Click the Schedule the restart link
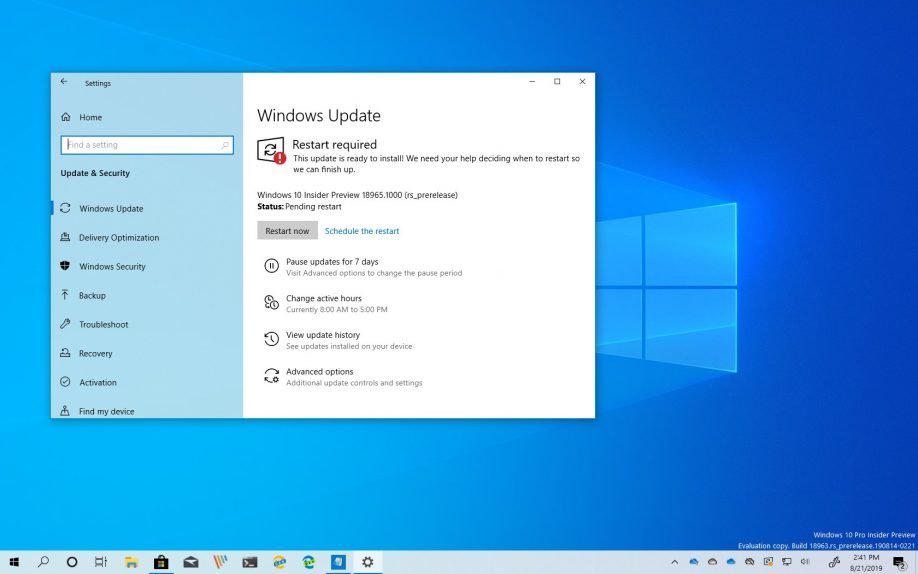Screen dimensions: 918x574 tap(362, 231)
